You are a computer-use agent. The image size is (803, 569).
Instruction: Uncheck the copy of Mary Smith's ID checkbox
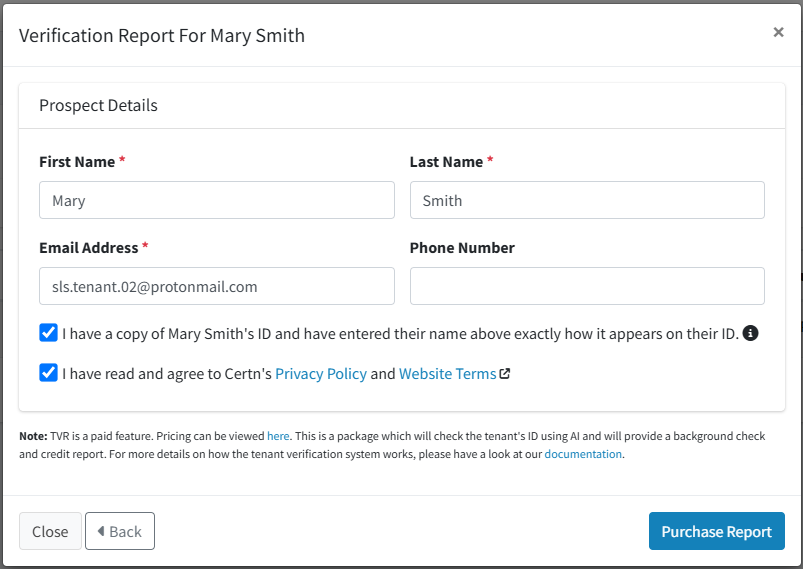click(48, 333)
